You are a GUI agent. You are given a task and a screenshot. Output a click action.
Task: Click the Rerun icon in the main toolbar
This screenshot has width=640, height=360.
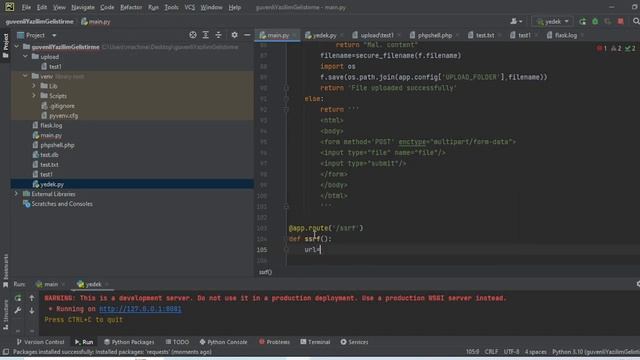(x=582, y=21)
